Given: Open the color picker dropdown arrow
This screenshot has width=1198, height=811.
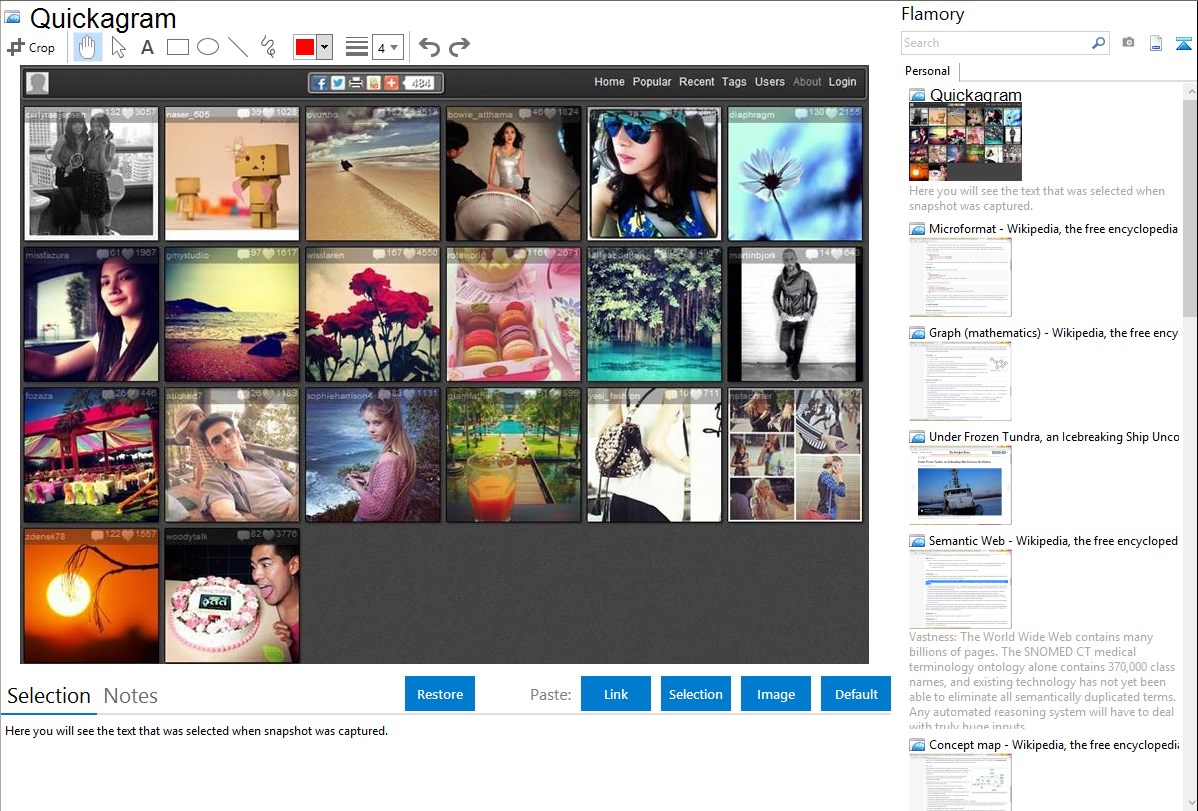Looking at the screenshot, I should pos(324,47).
